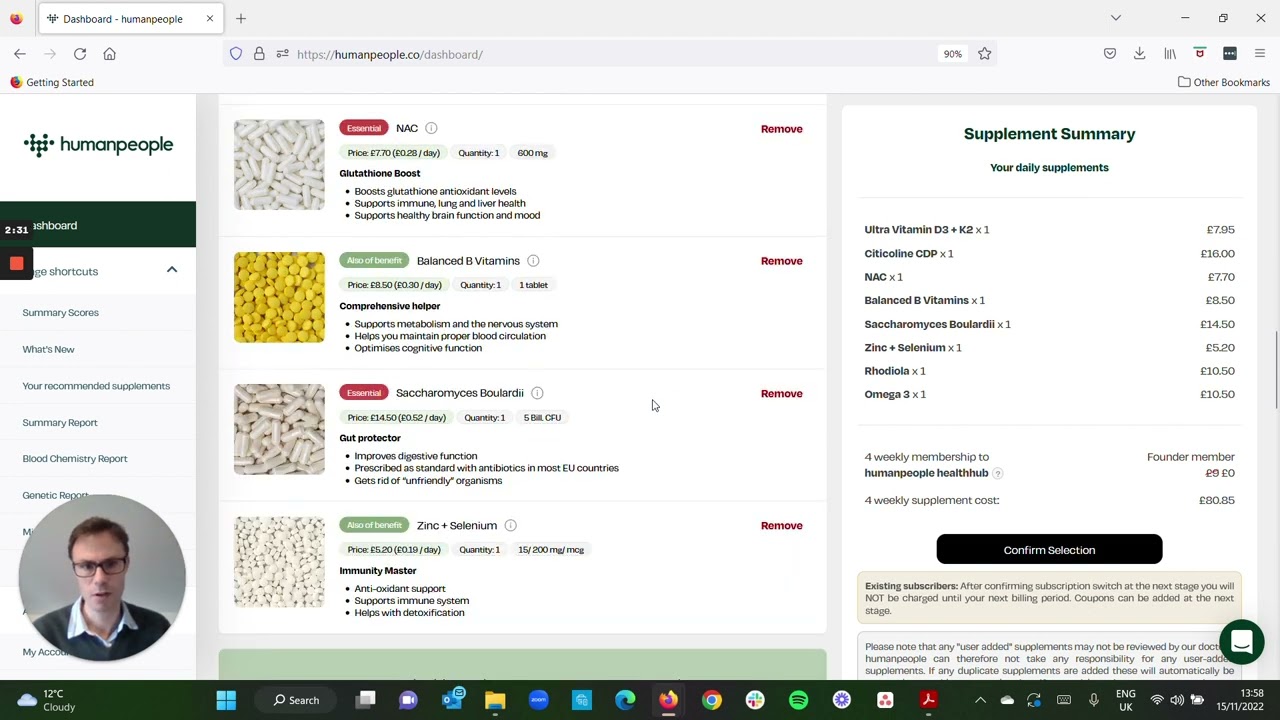Click the NAC capsules thumbnail
This screenshot has width=1280, height=720.
[x=279, y=165]
